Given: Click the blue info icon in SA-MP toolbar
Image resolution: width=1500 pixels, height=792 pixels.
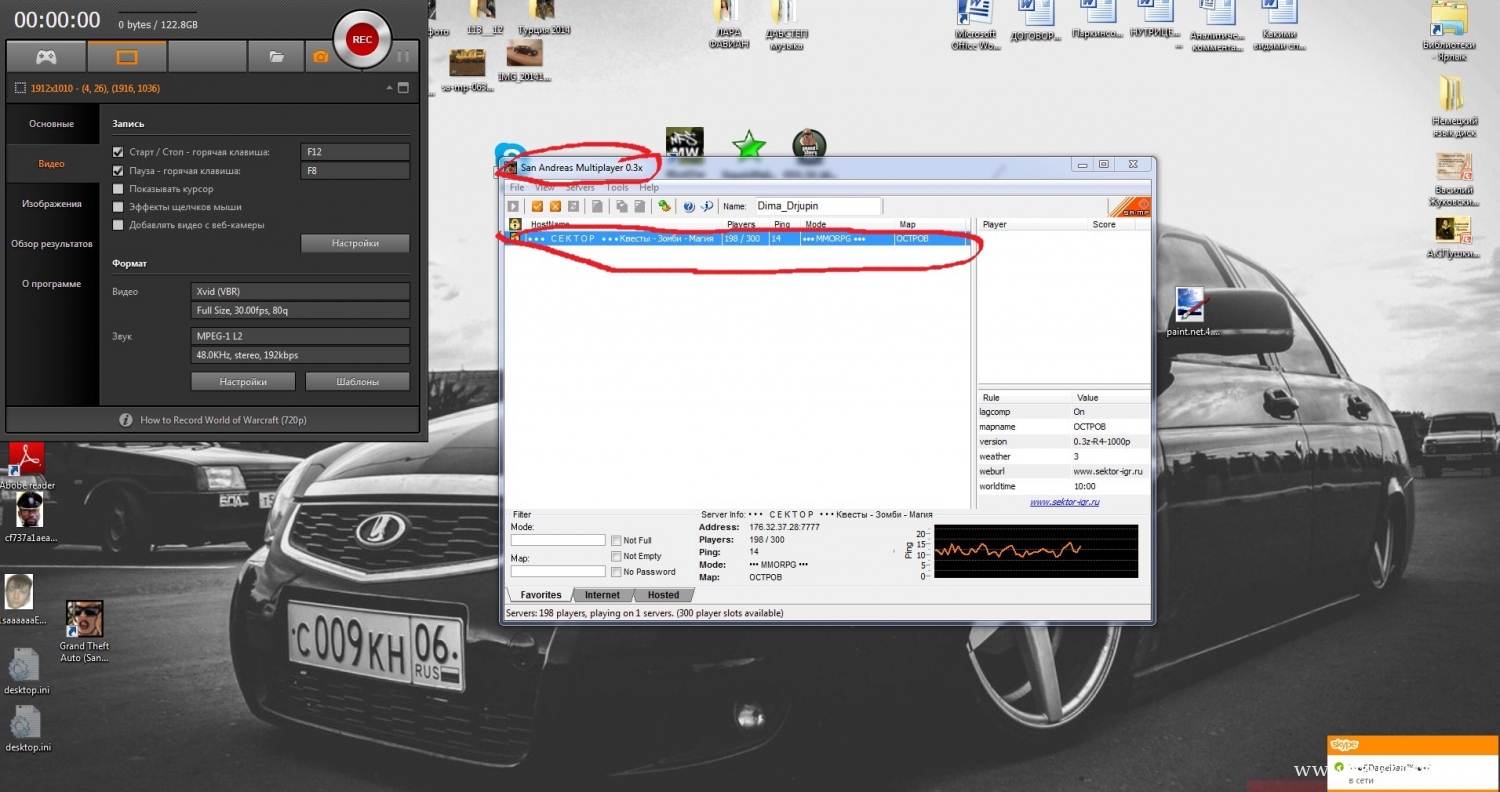Looking at the screenshot, I should [x=706, y=206].
